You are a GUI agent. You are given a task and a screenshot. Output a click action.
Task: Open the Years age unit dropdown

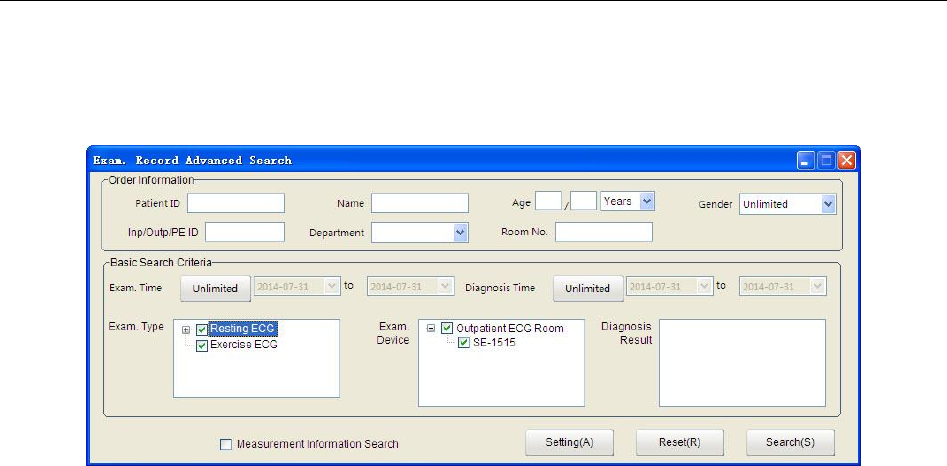646,201
